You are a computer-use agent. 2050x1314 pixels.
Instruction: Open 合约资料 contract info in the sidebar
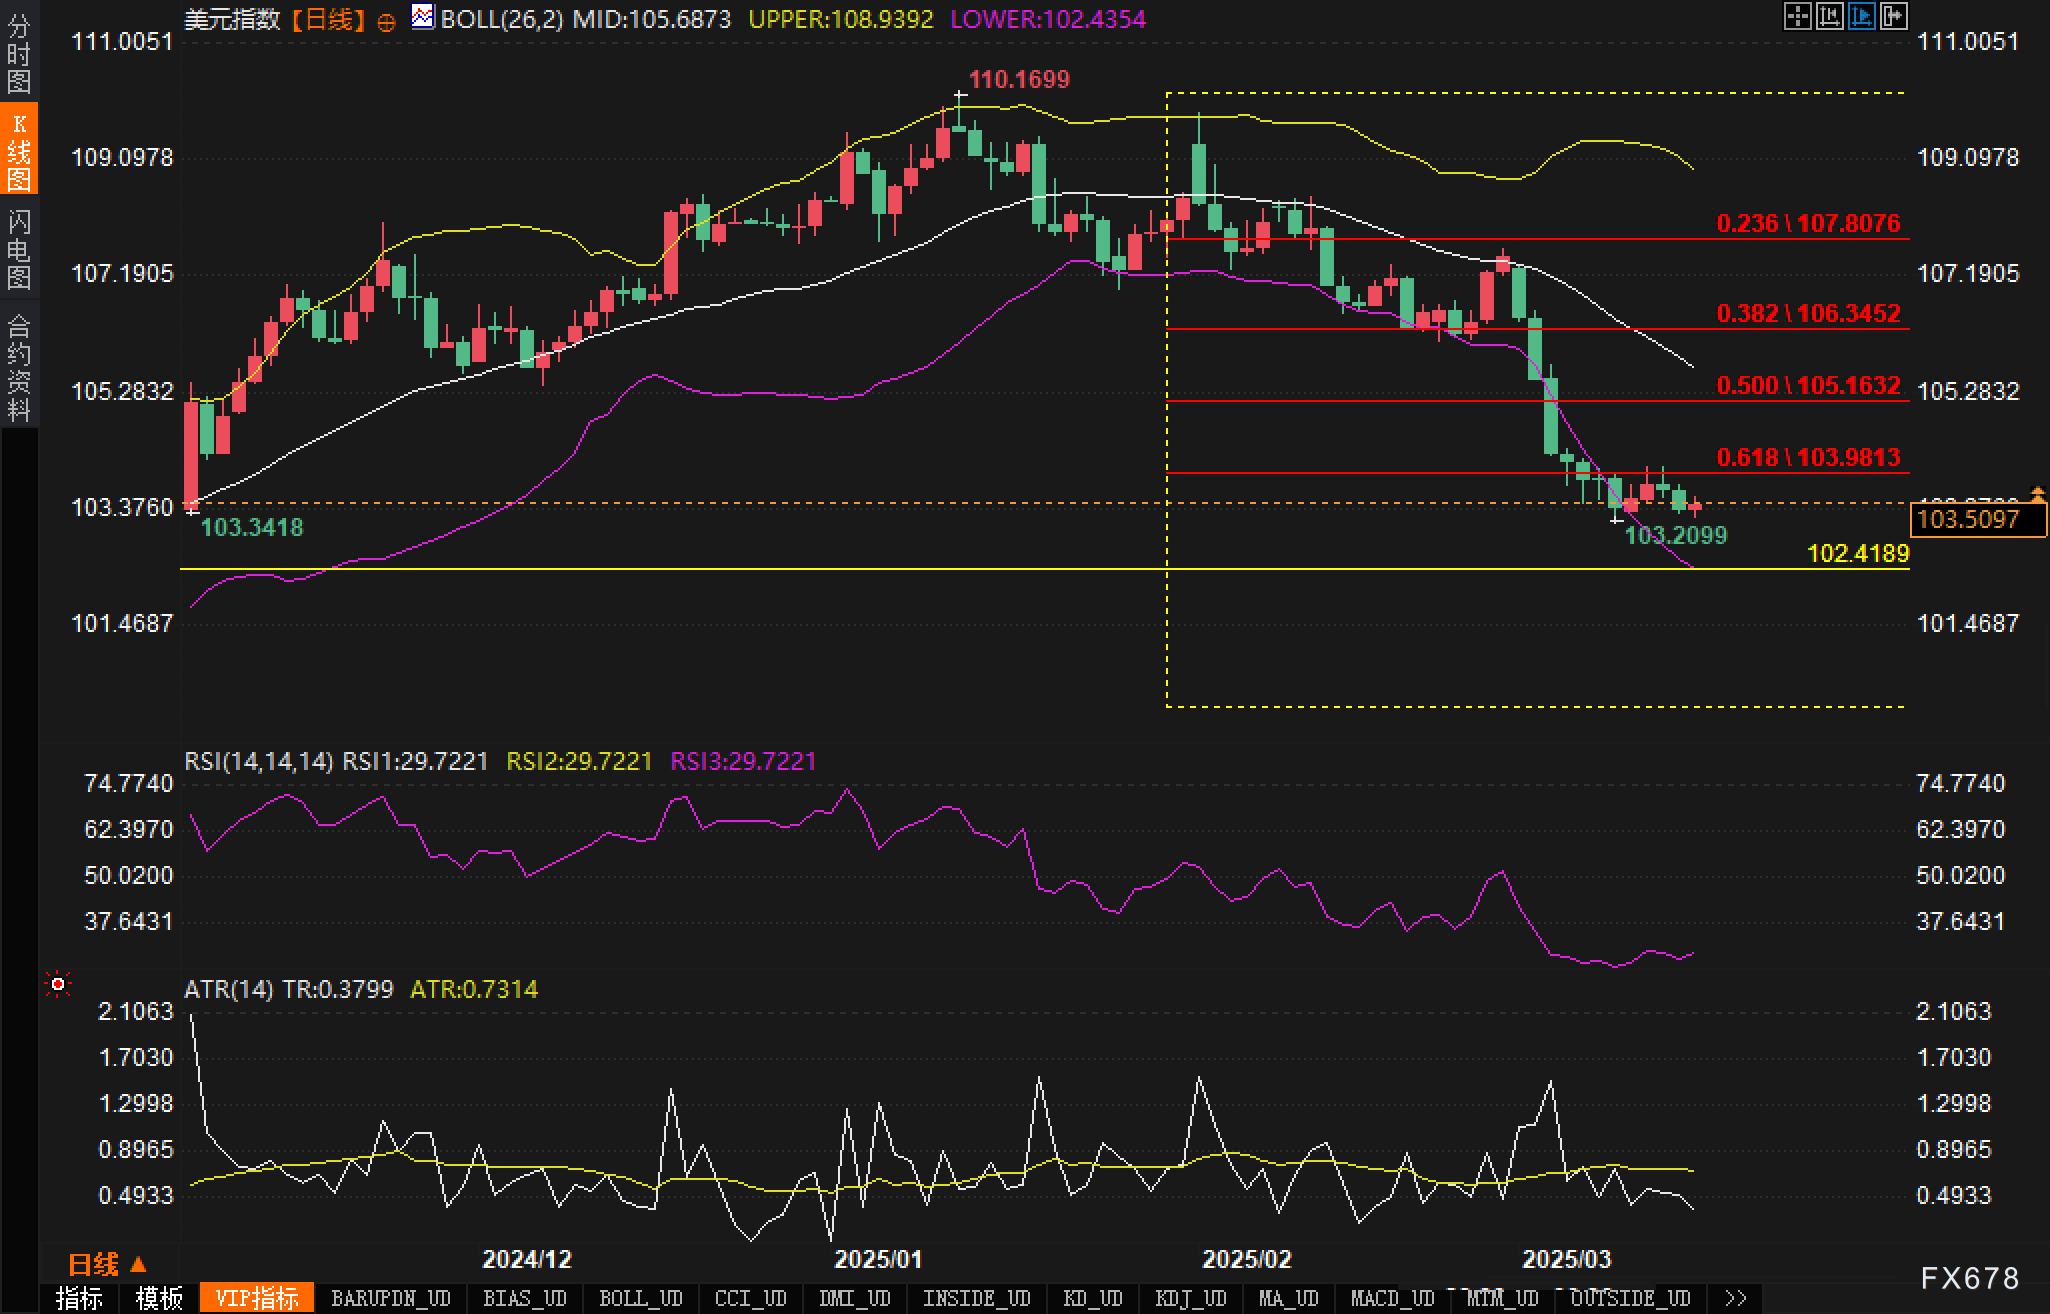click(18, 367)
